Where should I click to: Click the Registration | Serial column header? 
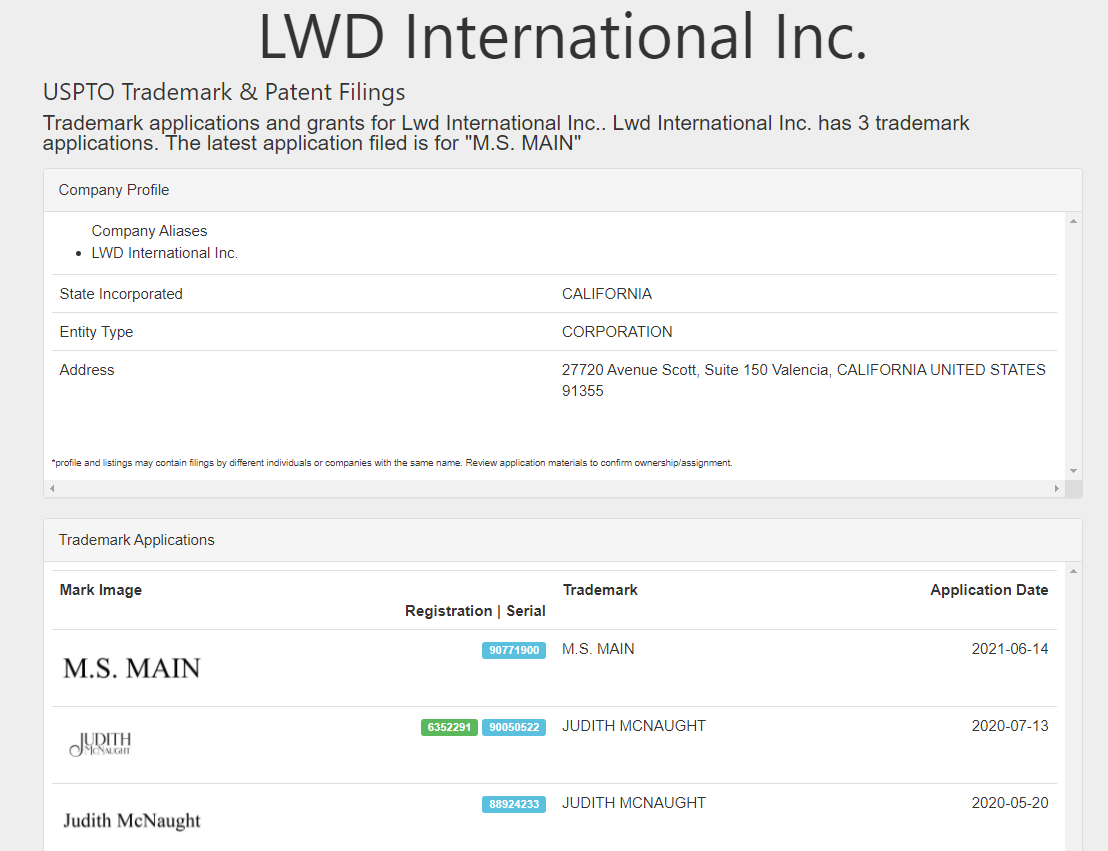[x=475, y=611]
